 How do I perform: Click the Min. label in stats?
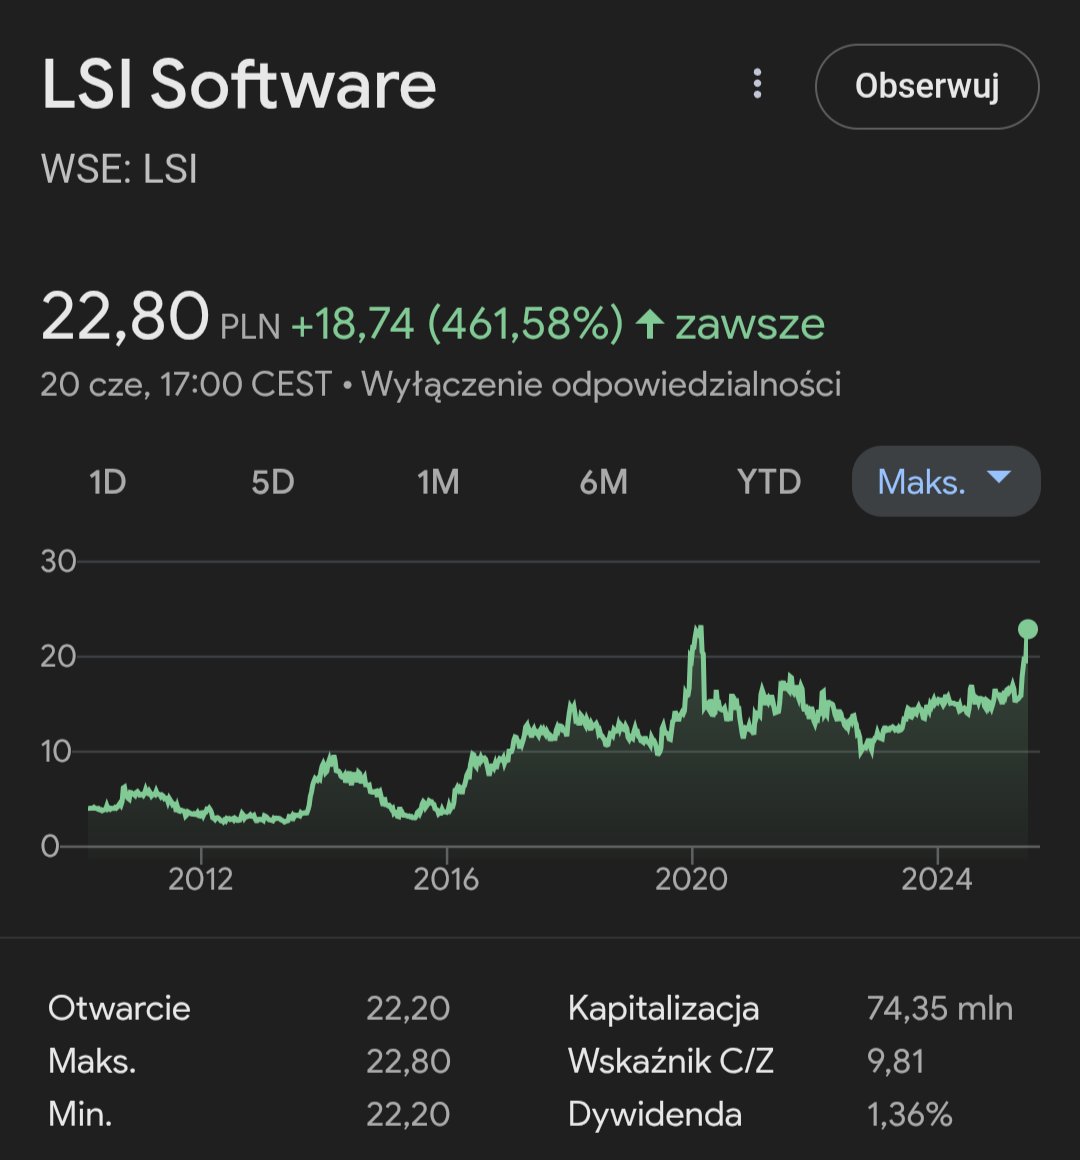click(x=80, y=1114)
